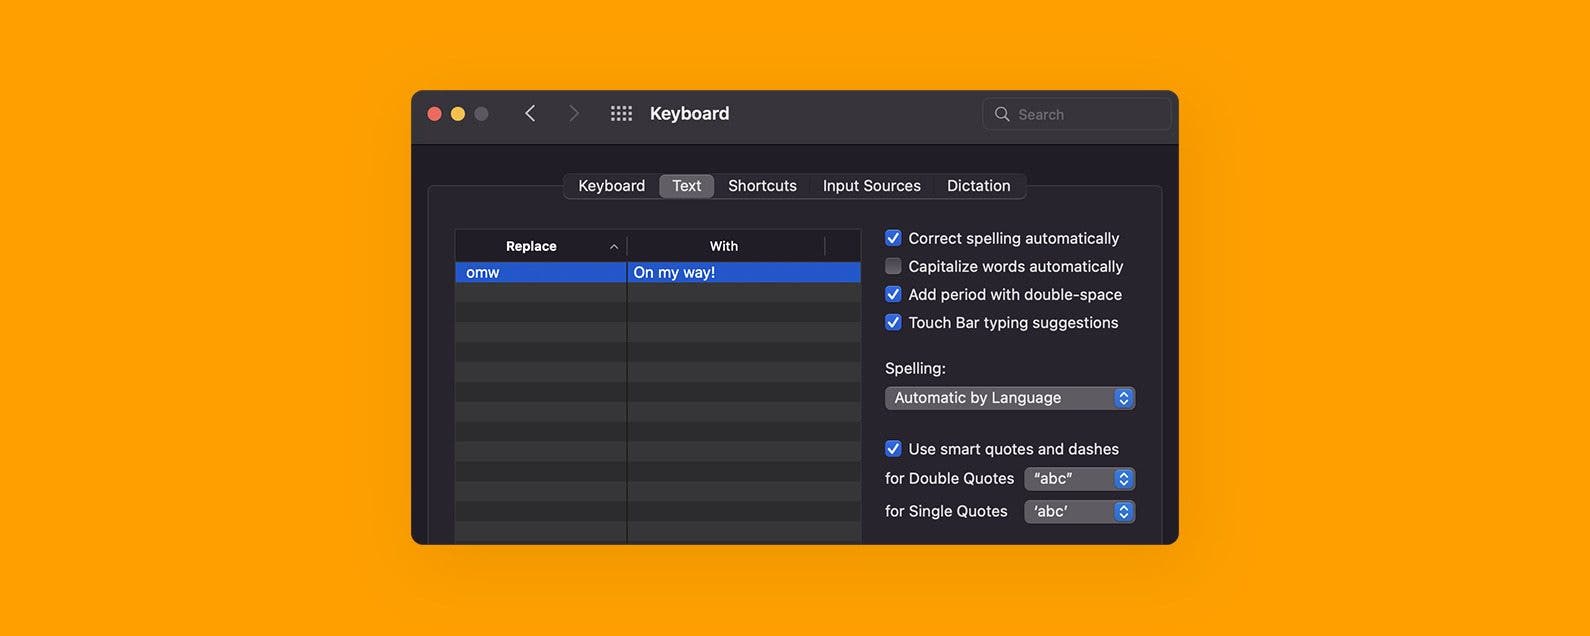Open the Dictation tab

(x=979, y=186)
